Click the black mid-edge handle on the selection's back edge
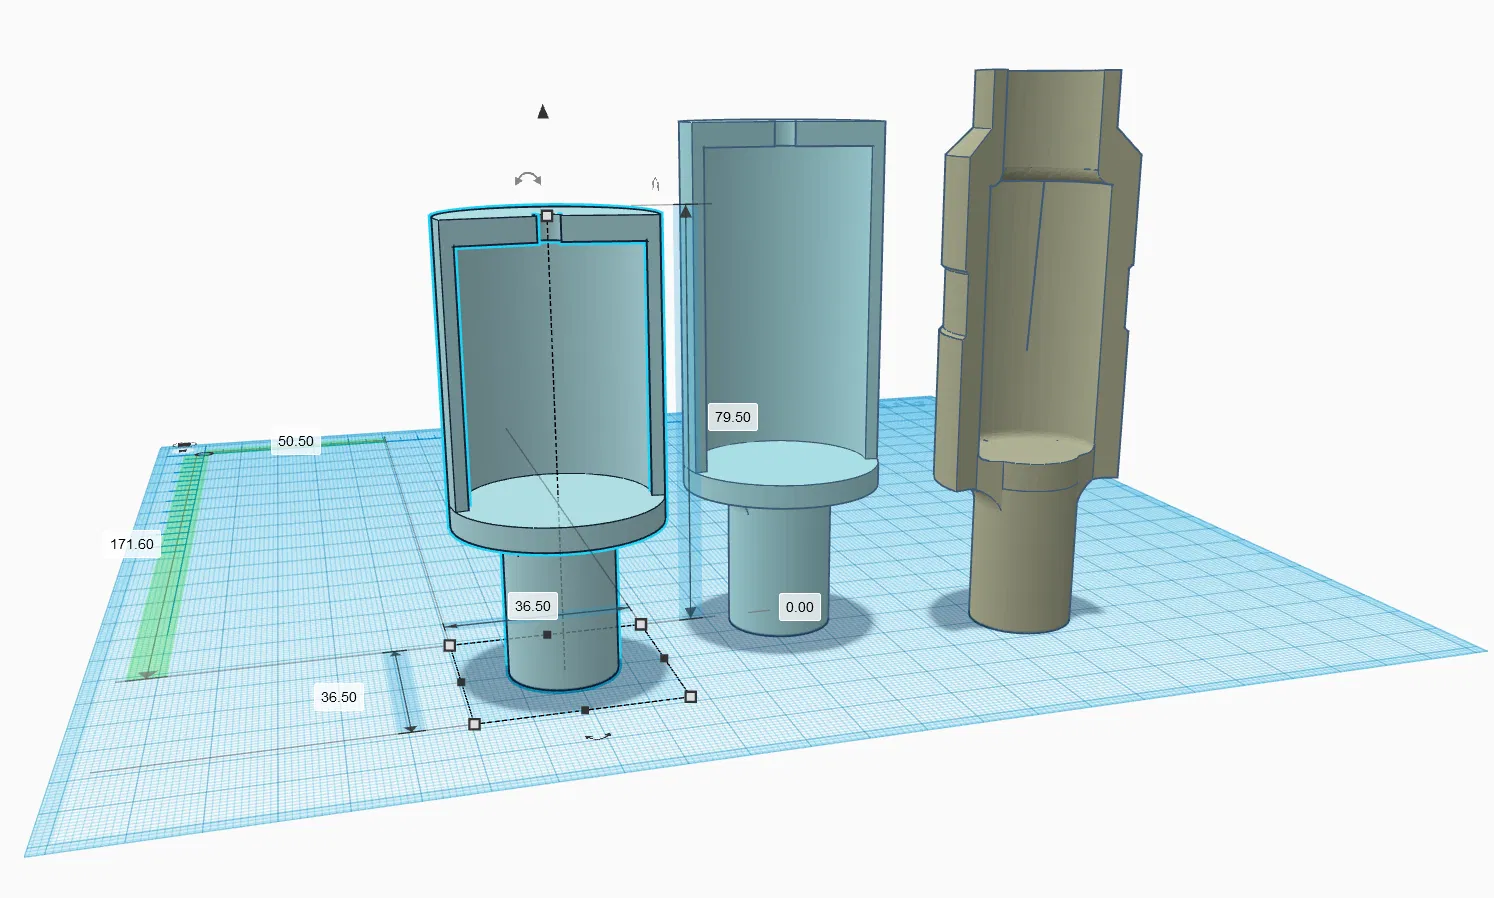1494x898 pixels. tap(547, 634)
